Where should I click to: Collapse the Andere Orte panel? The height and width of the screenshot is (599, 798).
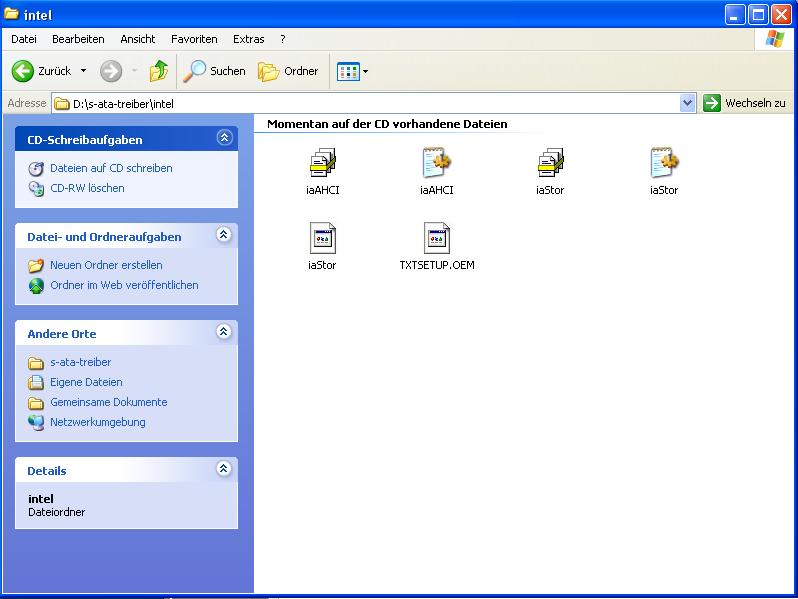(x=224, y=332)
